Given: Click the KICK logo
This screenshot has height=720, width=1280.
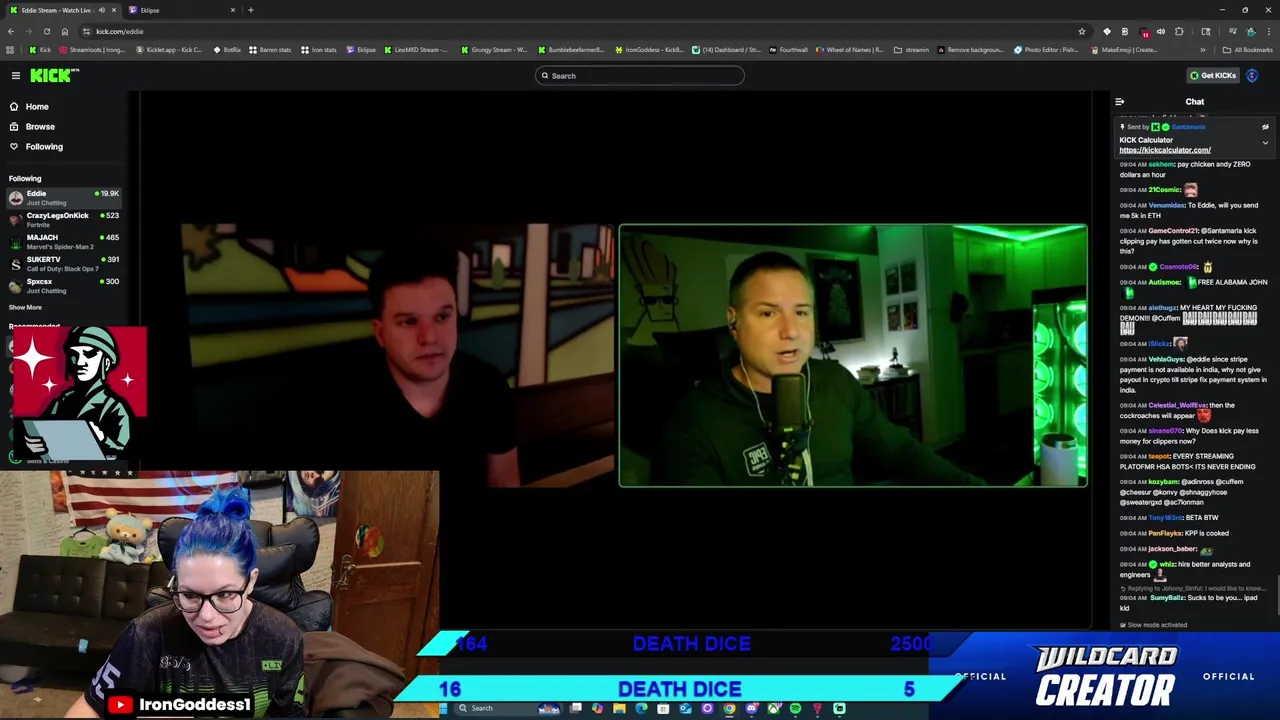Looking at the screenshot, I should 52,75.
